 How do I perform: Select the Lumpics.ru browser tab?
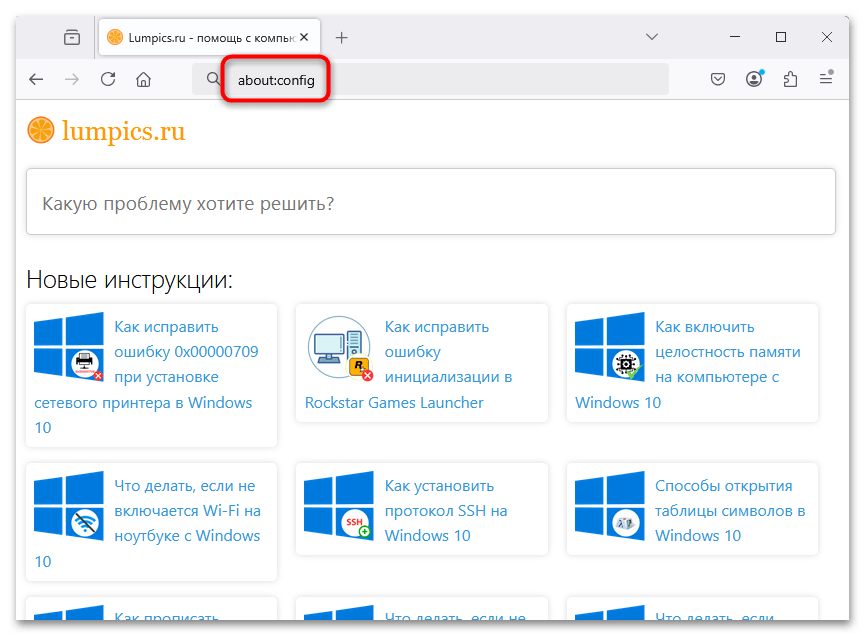click(209, 38)
